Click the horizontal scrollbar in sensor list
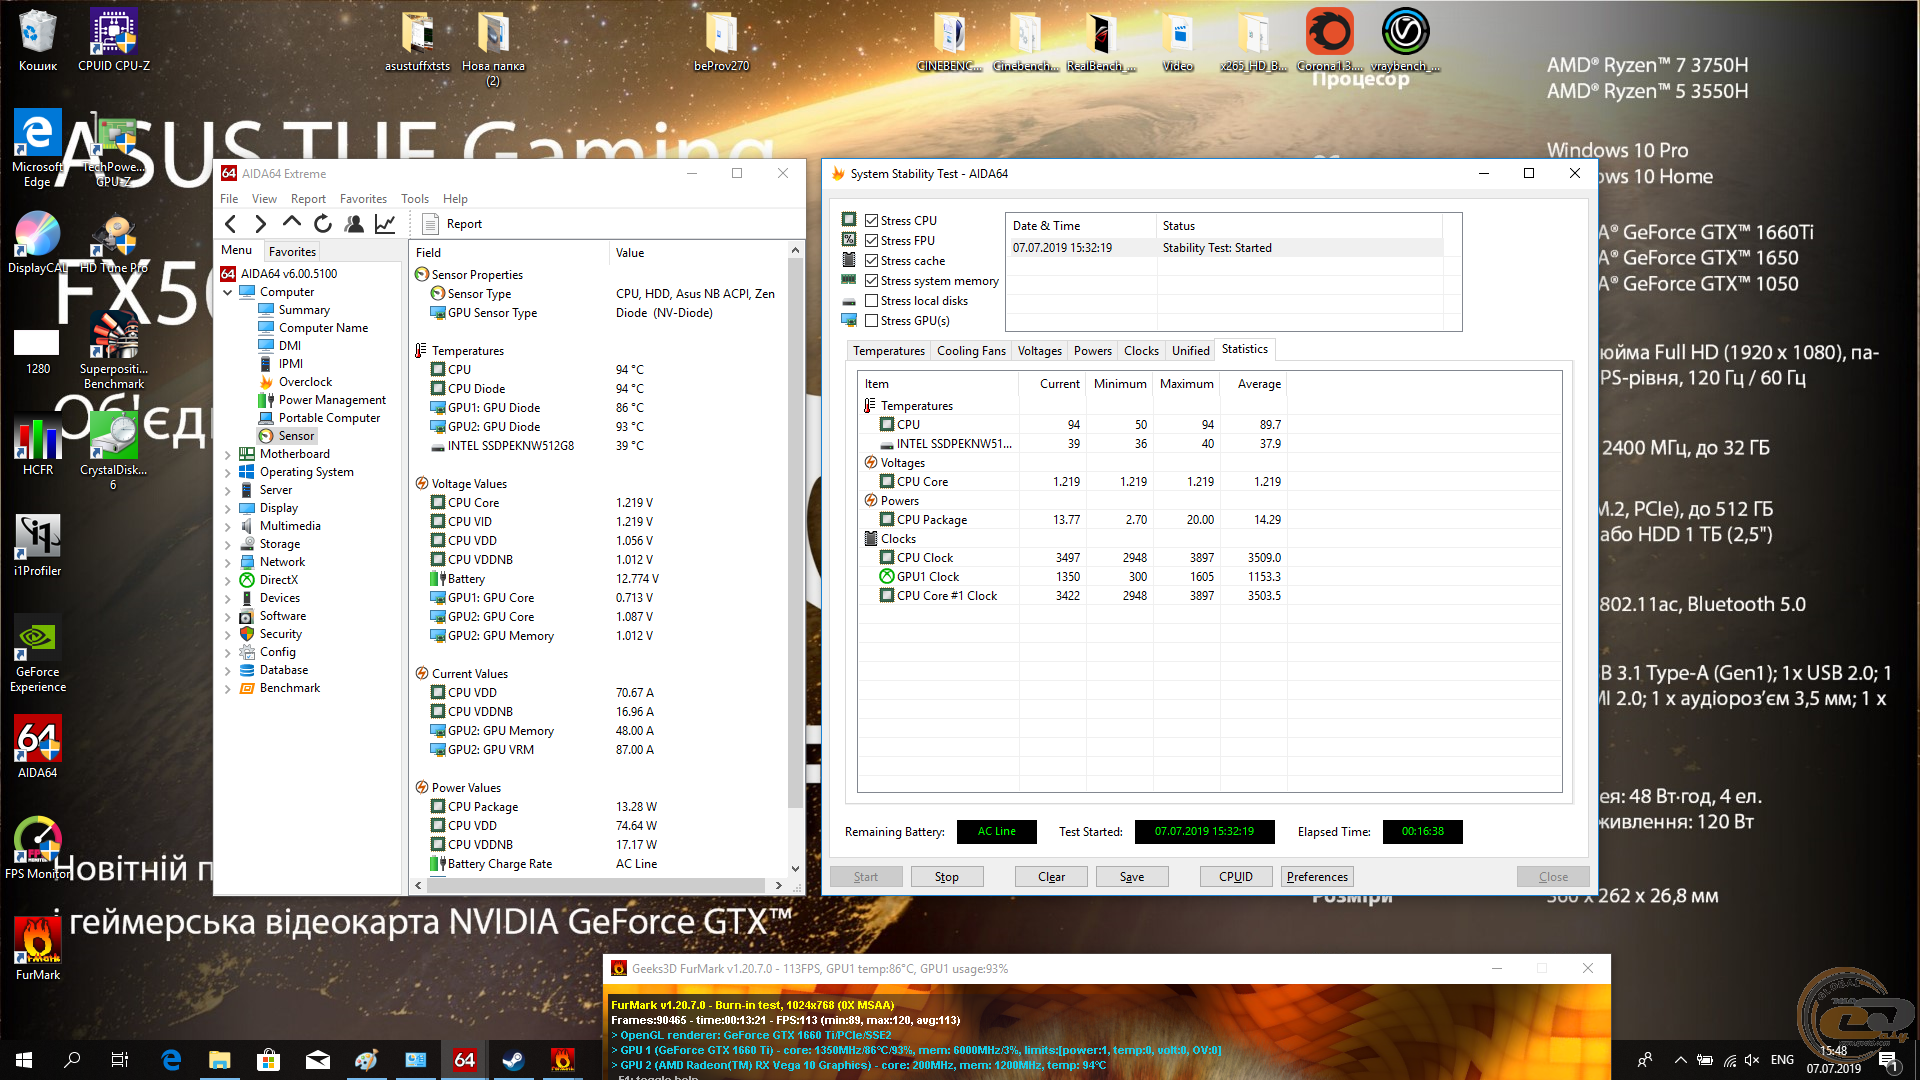The image size is (1920, 1080). click(597, 885)
